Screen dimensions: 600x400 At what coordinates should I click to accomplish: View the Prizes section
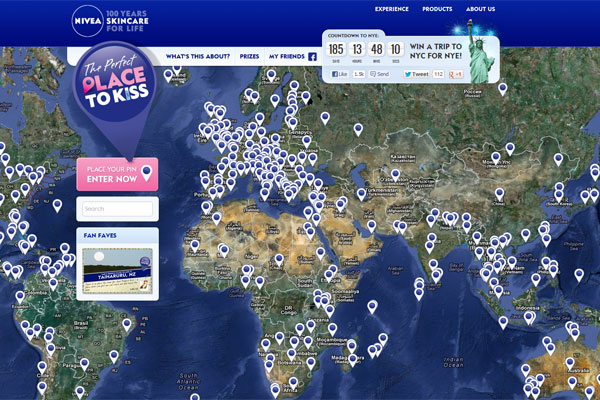(248, 57)
